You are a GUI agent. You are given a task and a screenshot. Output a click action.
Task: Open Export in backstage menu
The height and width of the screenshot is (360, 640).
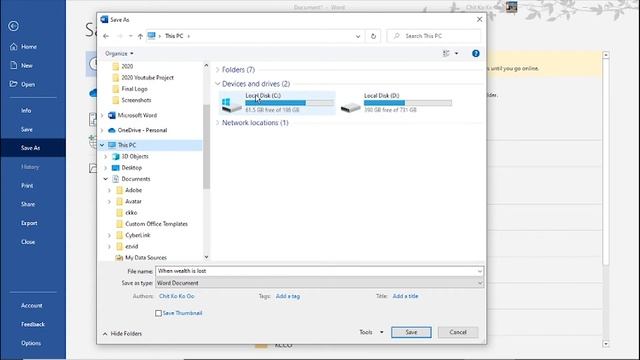(29, 223)
